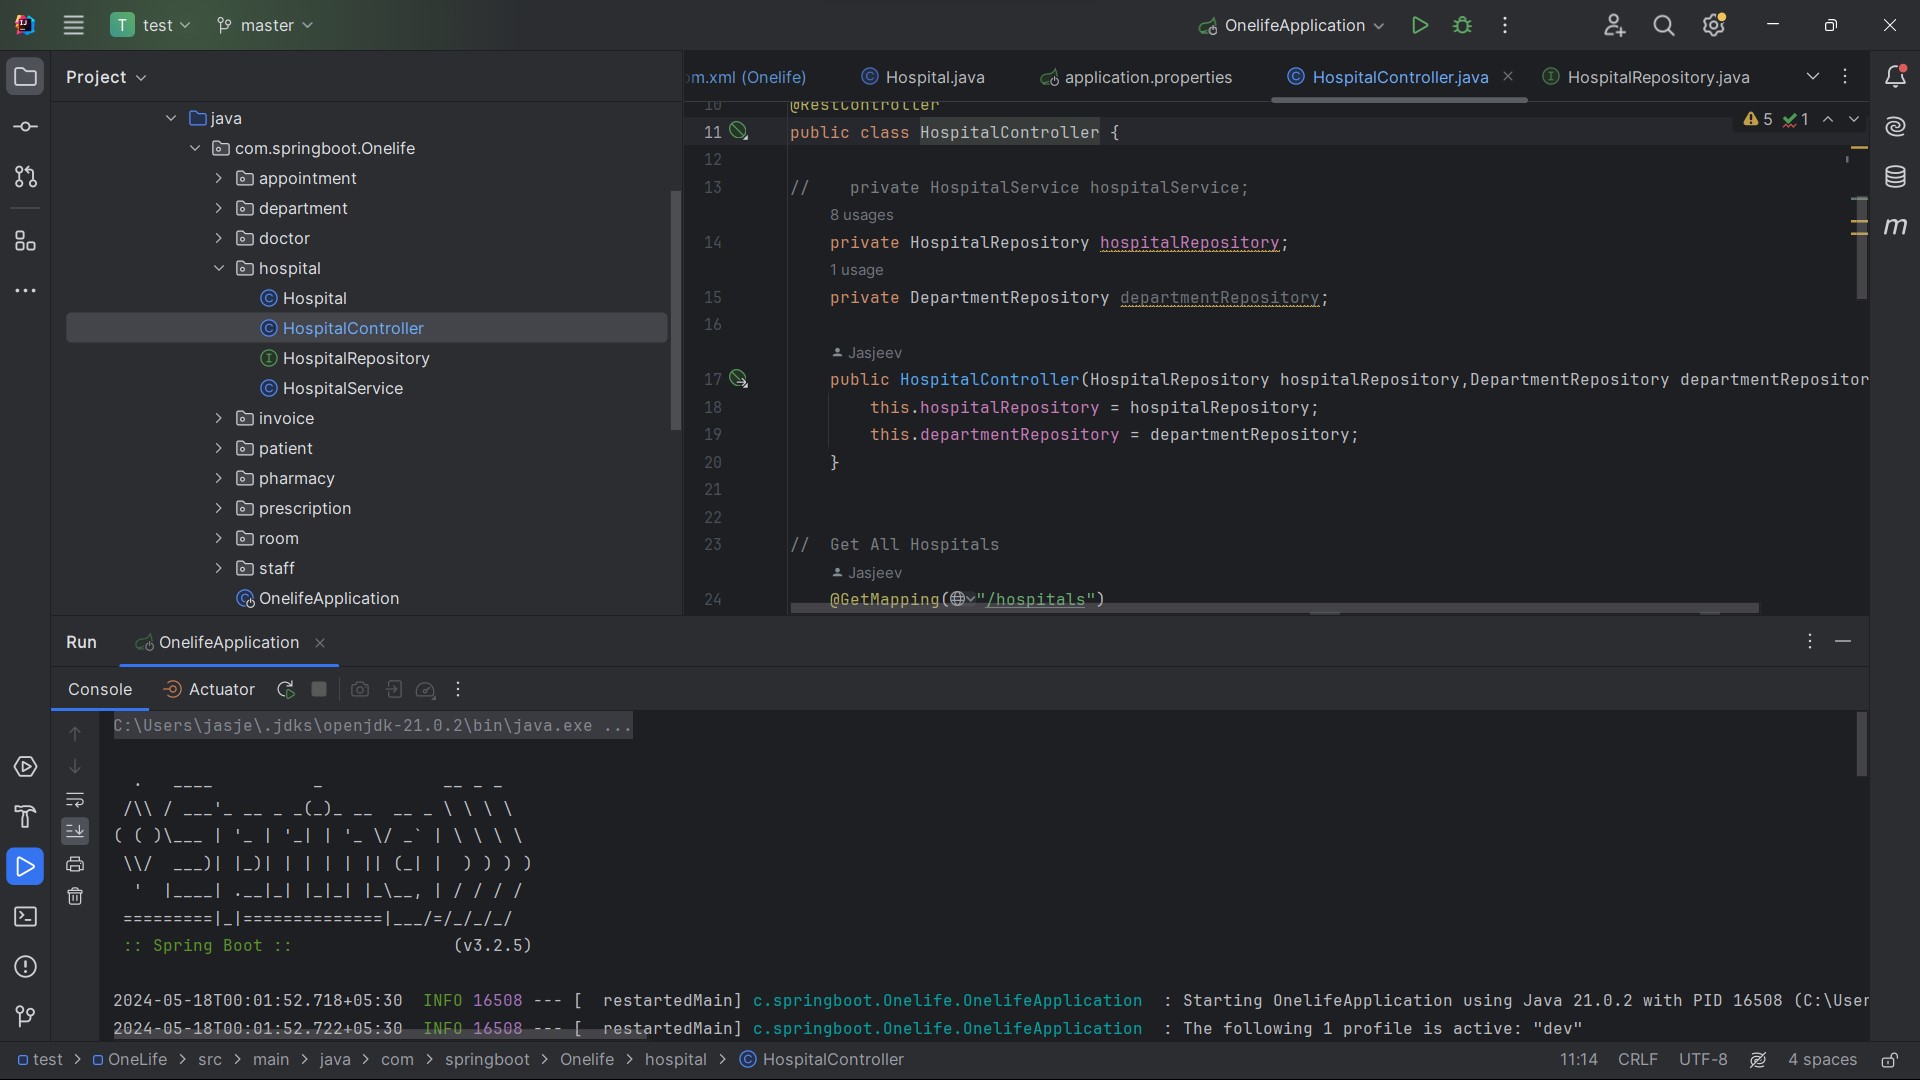Open the Notifications bell panel
The width and height of the screenshot is (1920, 1080).
click(x=1895, y=77)
